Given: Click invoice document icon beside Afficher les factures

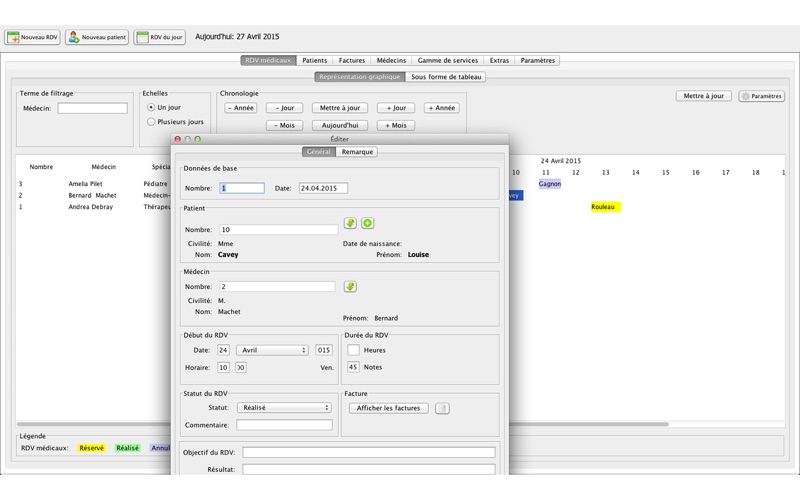Looking at the screenshot, I should (x=442, y=408).
